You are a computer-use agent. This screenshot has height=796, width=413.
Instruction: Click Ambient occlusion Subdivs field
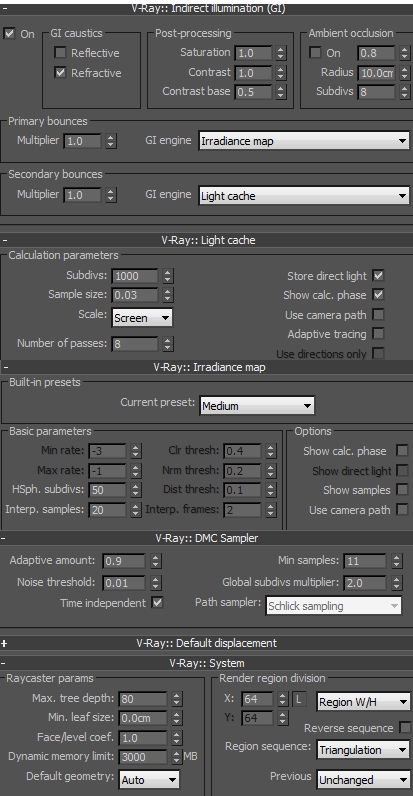(x=376, y=92)
